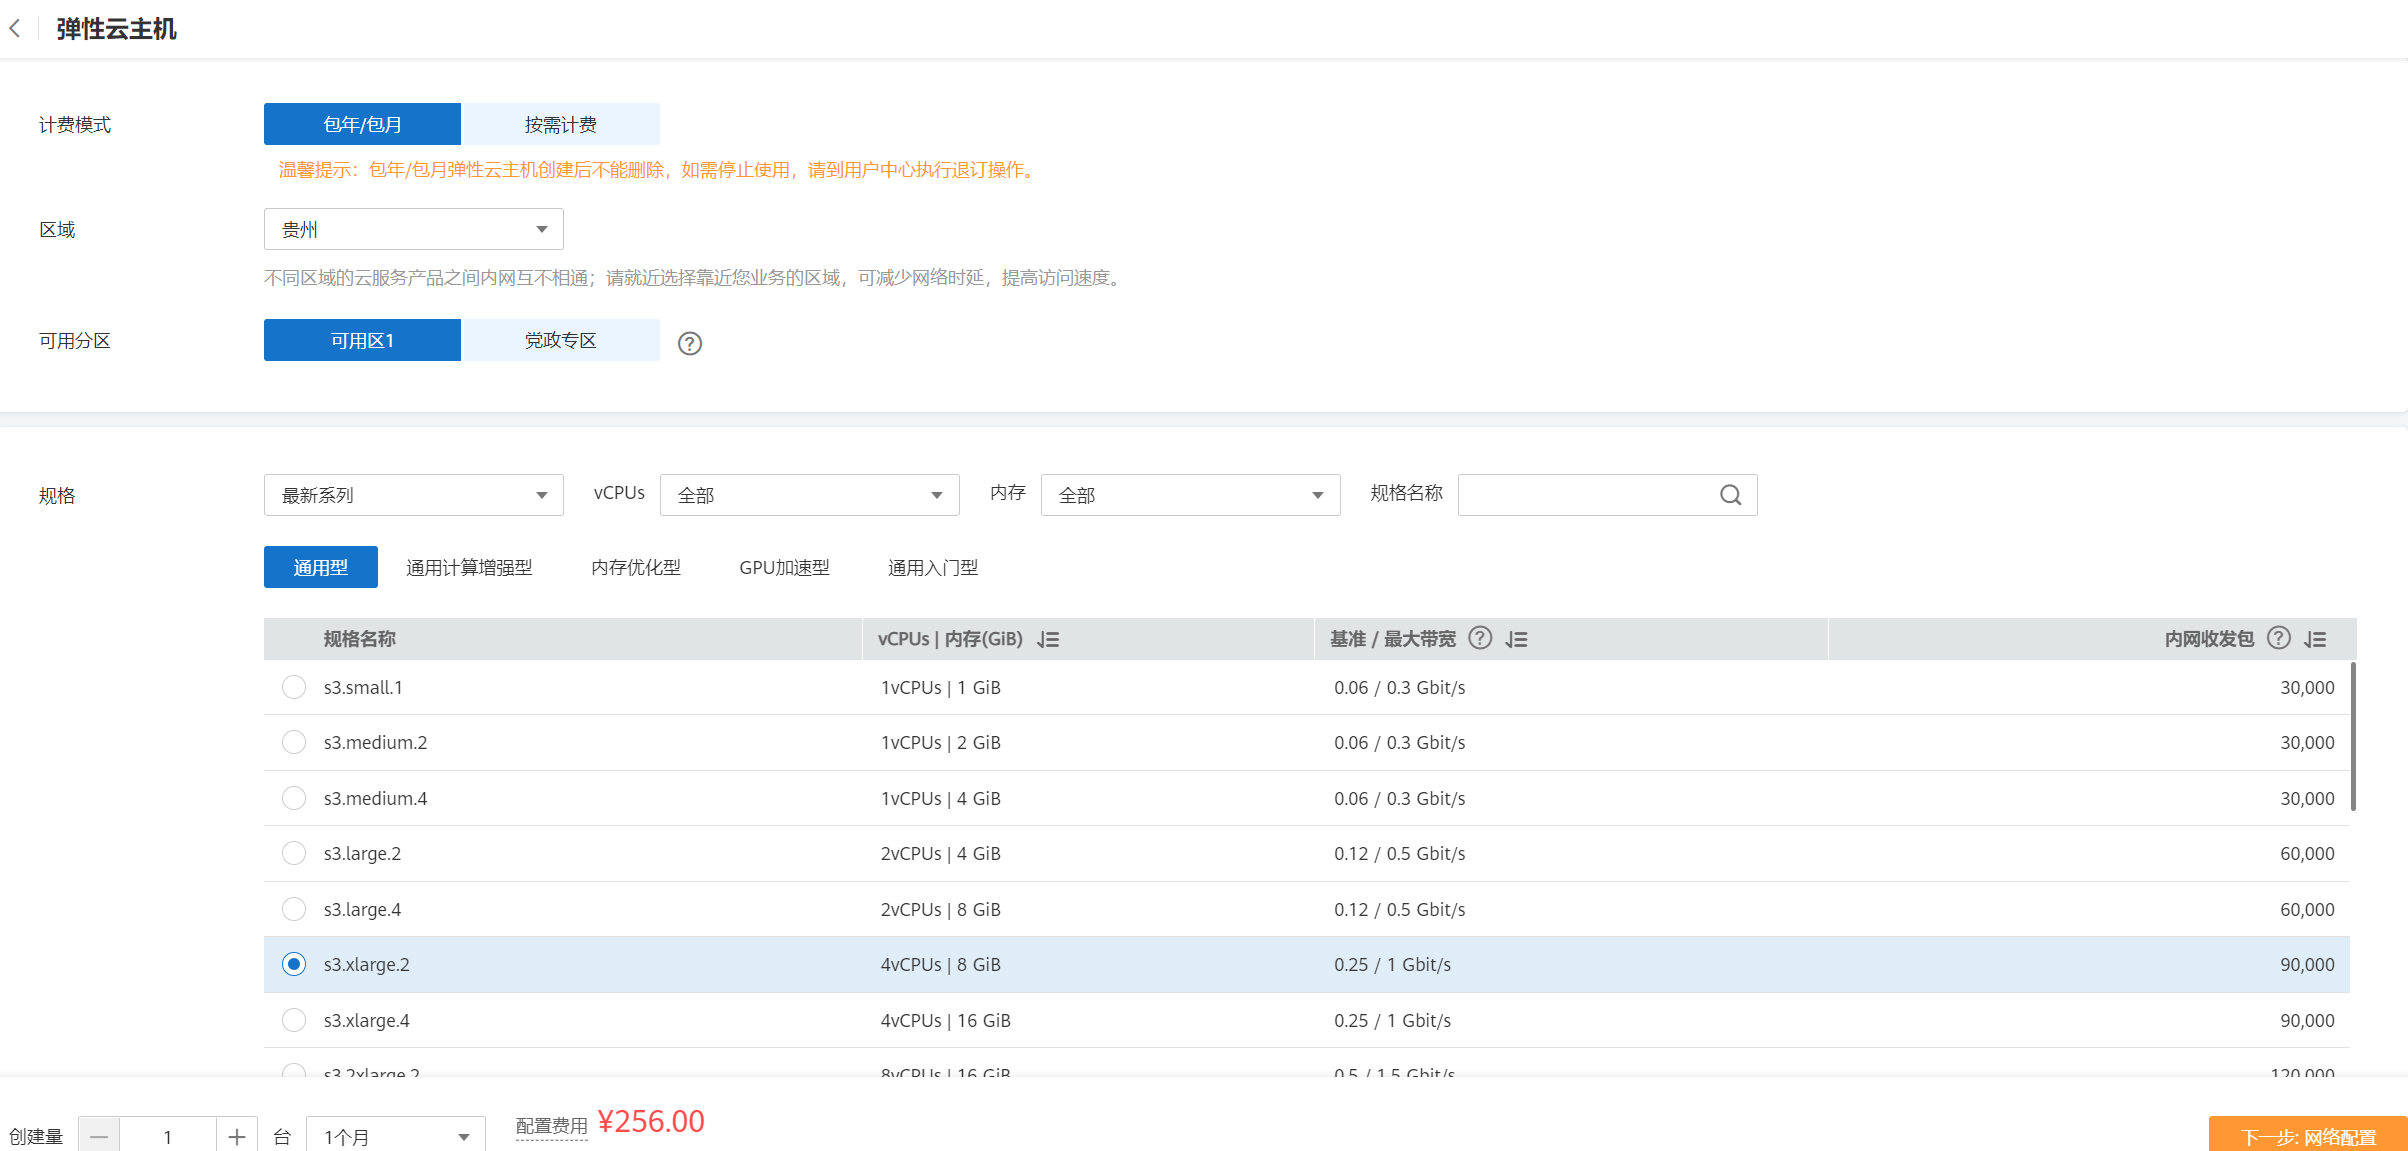The height and width of the screenshot is (1151, 2408).
Task: Click help icon next to 党政专区
Action: point(689,343)
